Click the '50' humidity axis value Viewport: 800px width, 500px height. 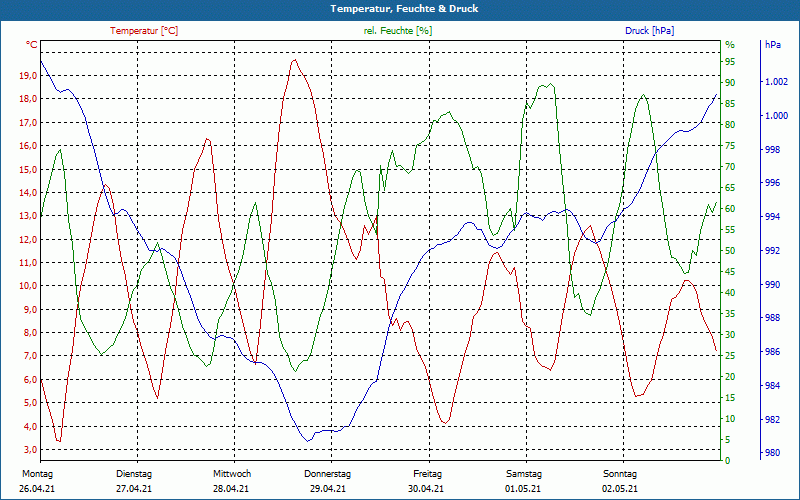tap(730, 251)
